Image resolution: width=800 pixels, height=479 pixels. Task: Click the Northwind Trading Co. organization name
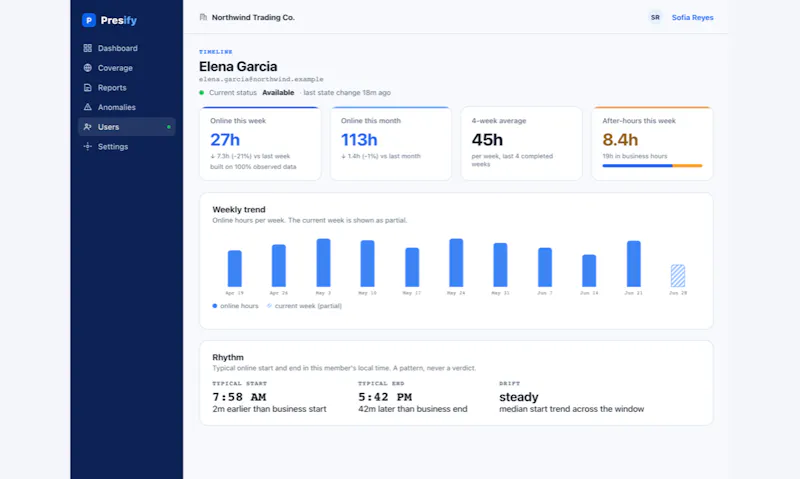point(253,17)
